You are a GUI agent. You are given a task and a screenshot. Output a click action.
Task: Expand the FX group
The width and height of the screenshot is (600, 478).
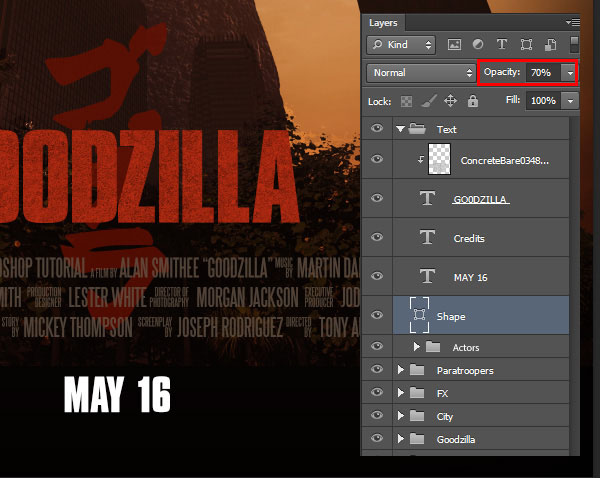pyautogui.click(x=401, y=393)
